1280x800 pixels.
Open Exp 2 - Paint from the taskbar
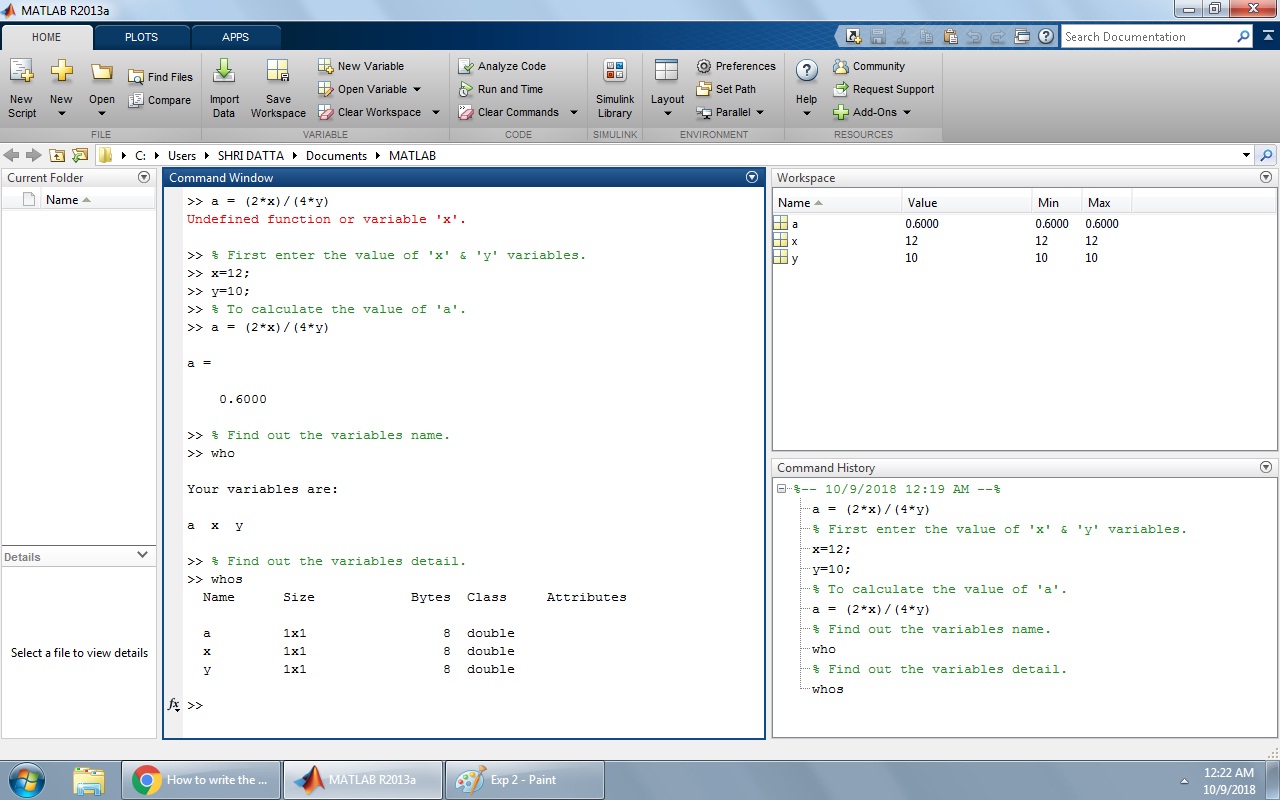(x=524, y=780)
